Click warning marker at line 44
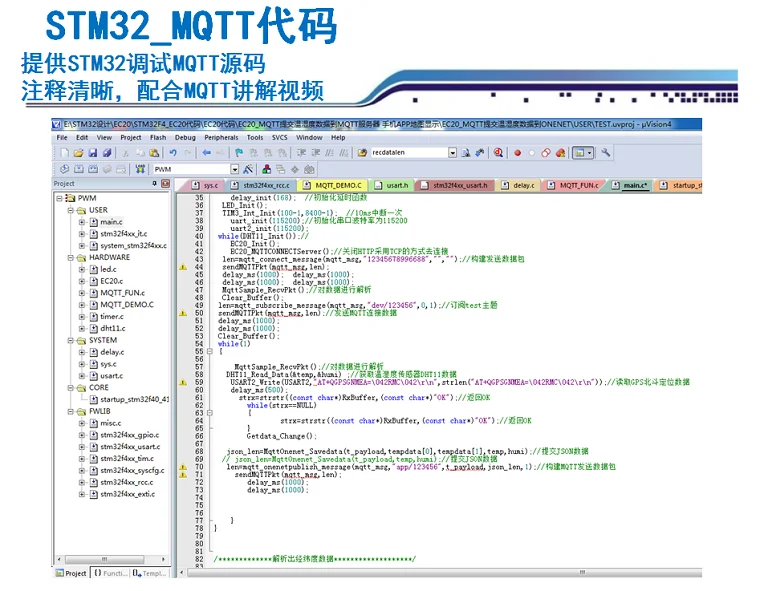 pos(183,267)
